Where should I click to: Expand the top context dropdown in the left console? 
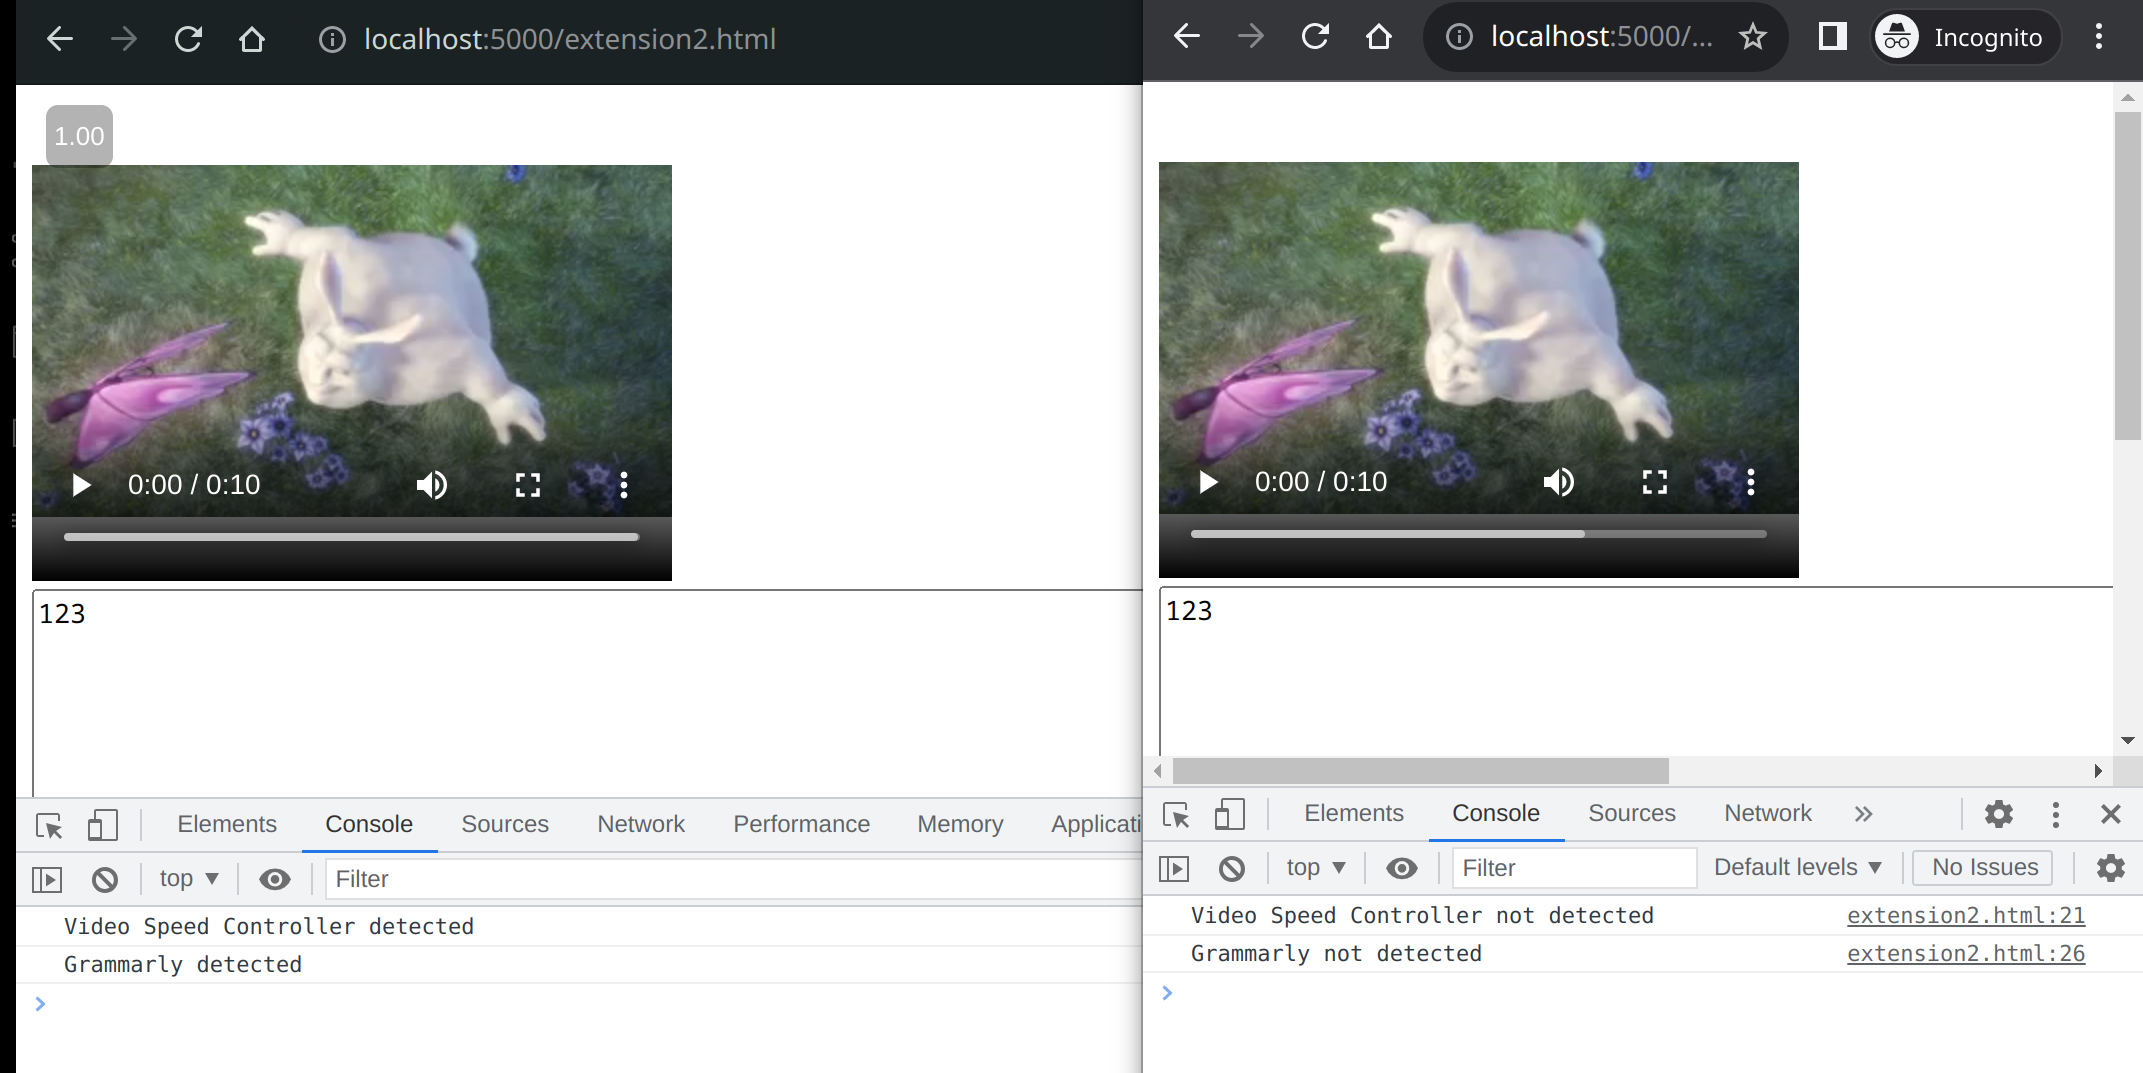coord(188,879)
